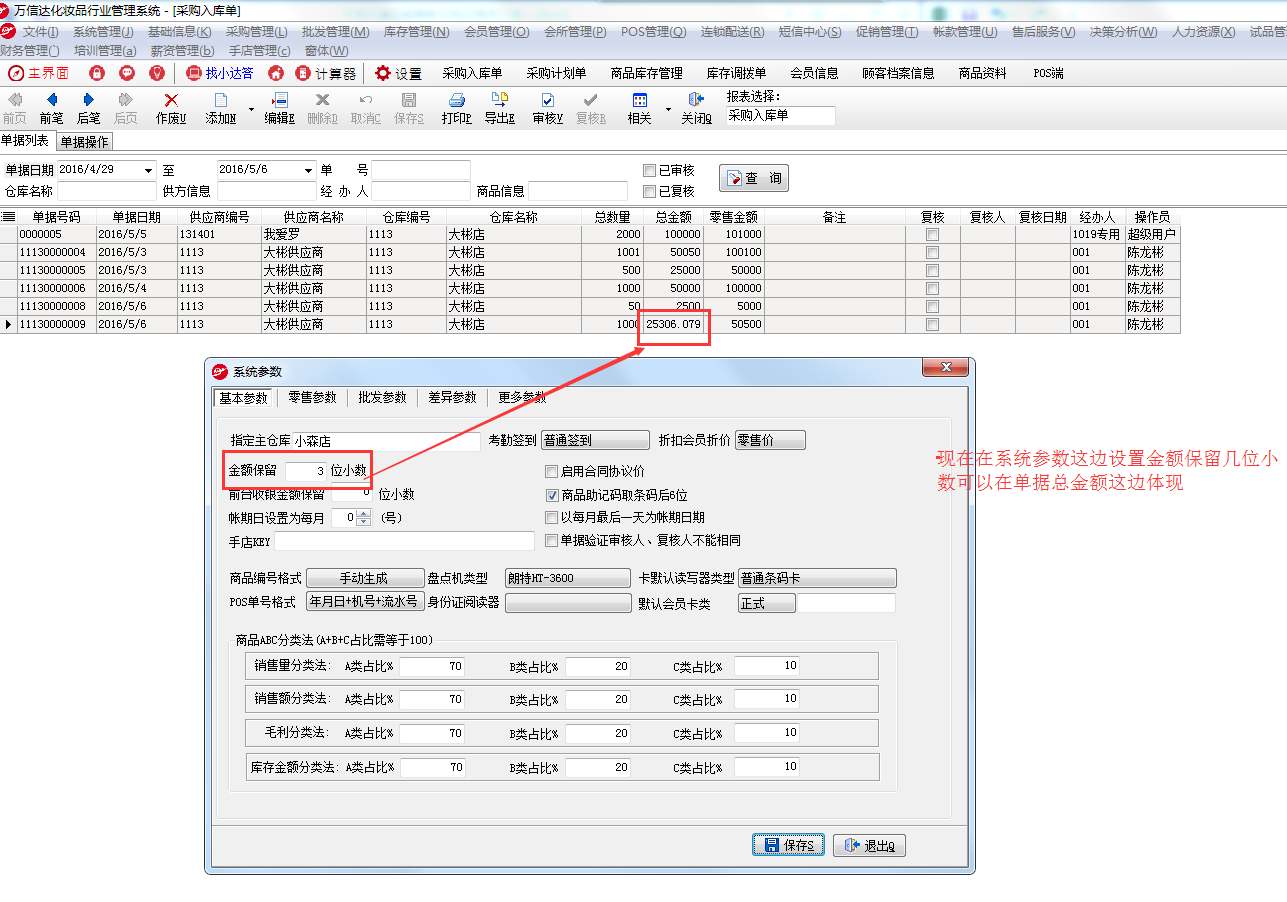Viewport: 1287px width, 902px height.
Task: Go to 后页 last page
Action: click(x=125, y=108)
